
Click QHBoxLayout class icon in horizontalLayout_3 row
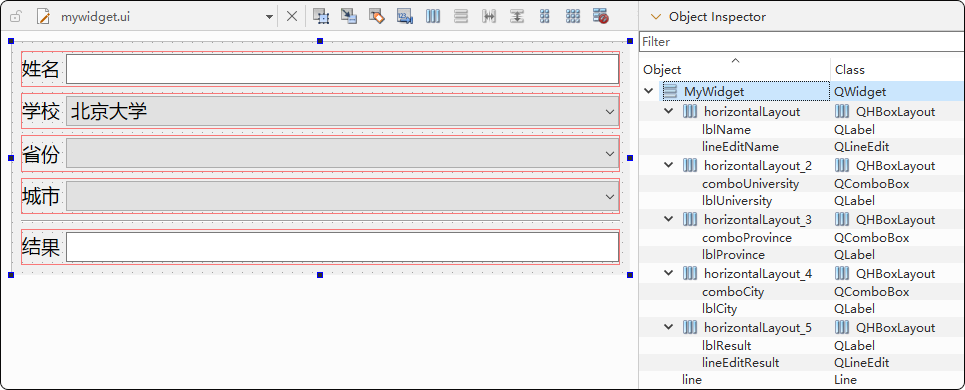[842, 220]
